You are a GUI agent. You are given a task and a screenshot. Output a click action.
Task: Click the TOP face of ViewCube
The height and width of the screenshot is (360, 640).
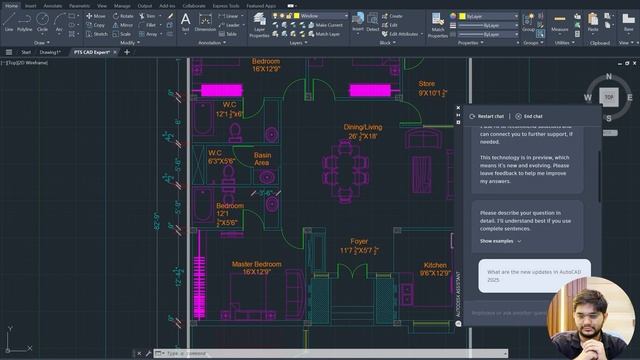tap(609, 97)
